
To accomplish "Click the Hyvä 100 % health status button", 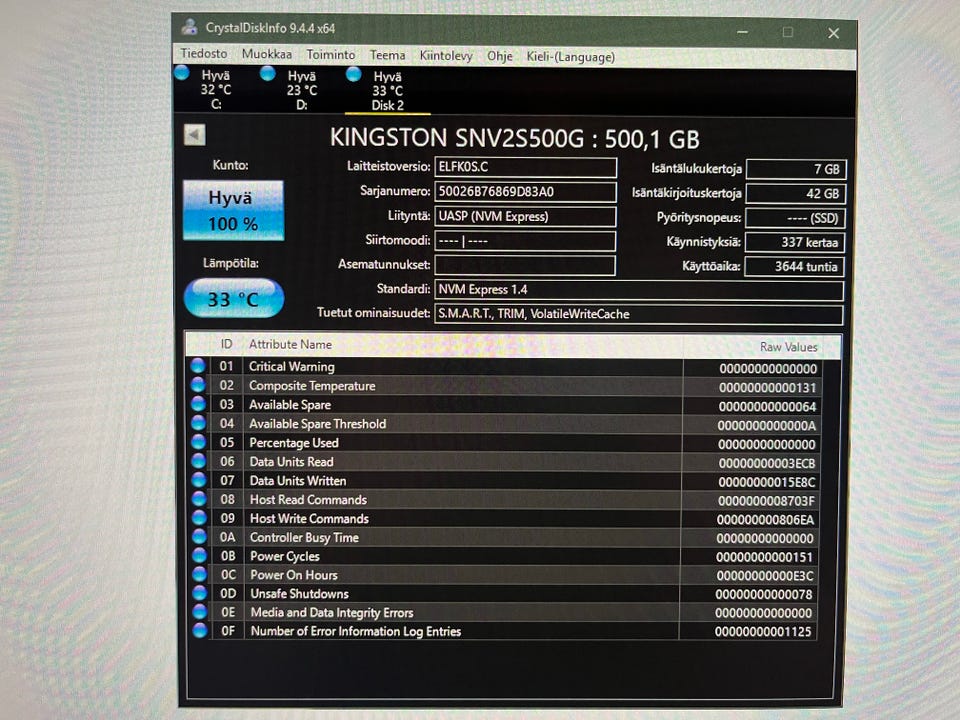I will [233, 210].
